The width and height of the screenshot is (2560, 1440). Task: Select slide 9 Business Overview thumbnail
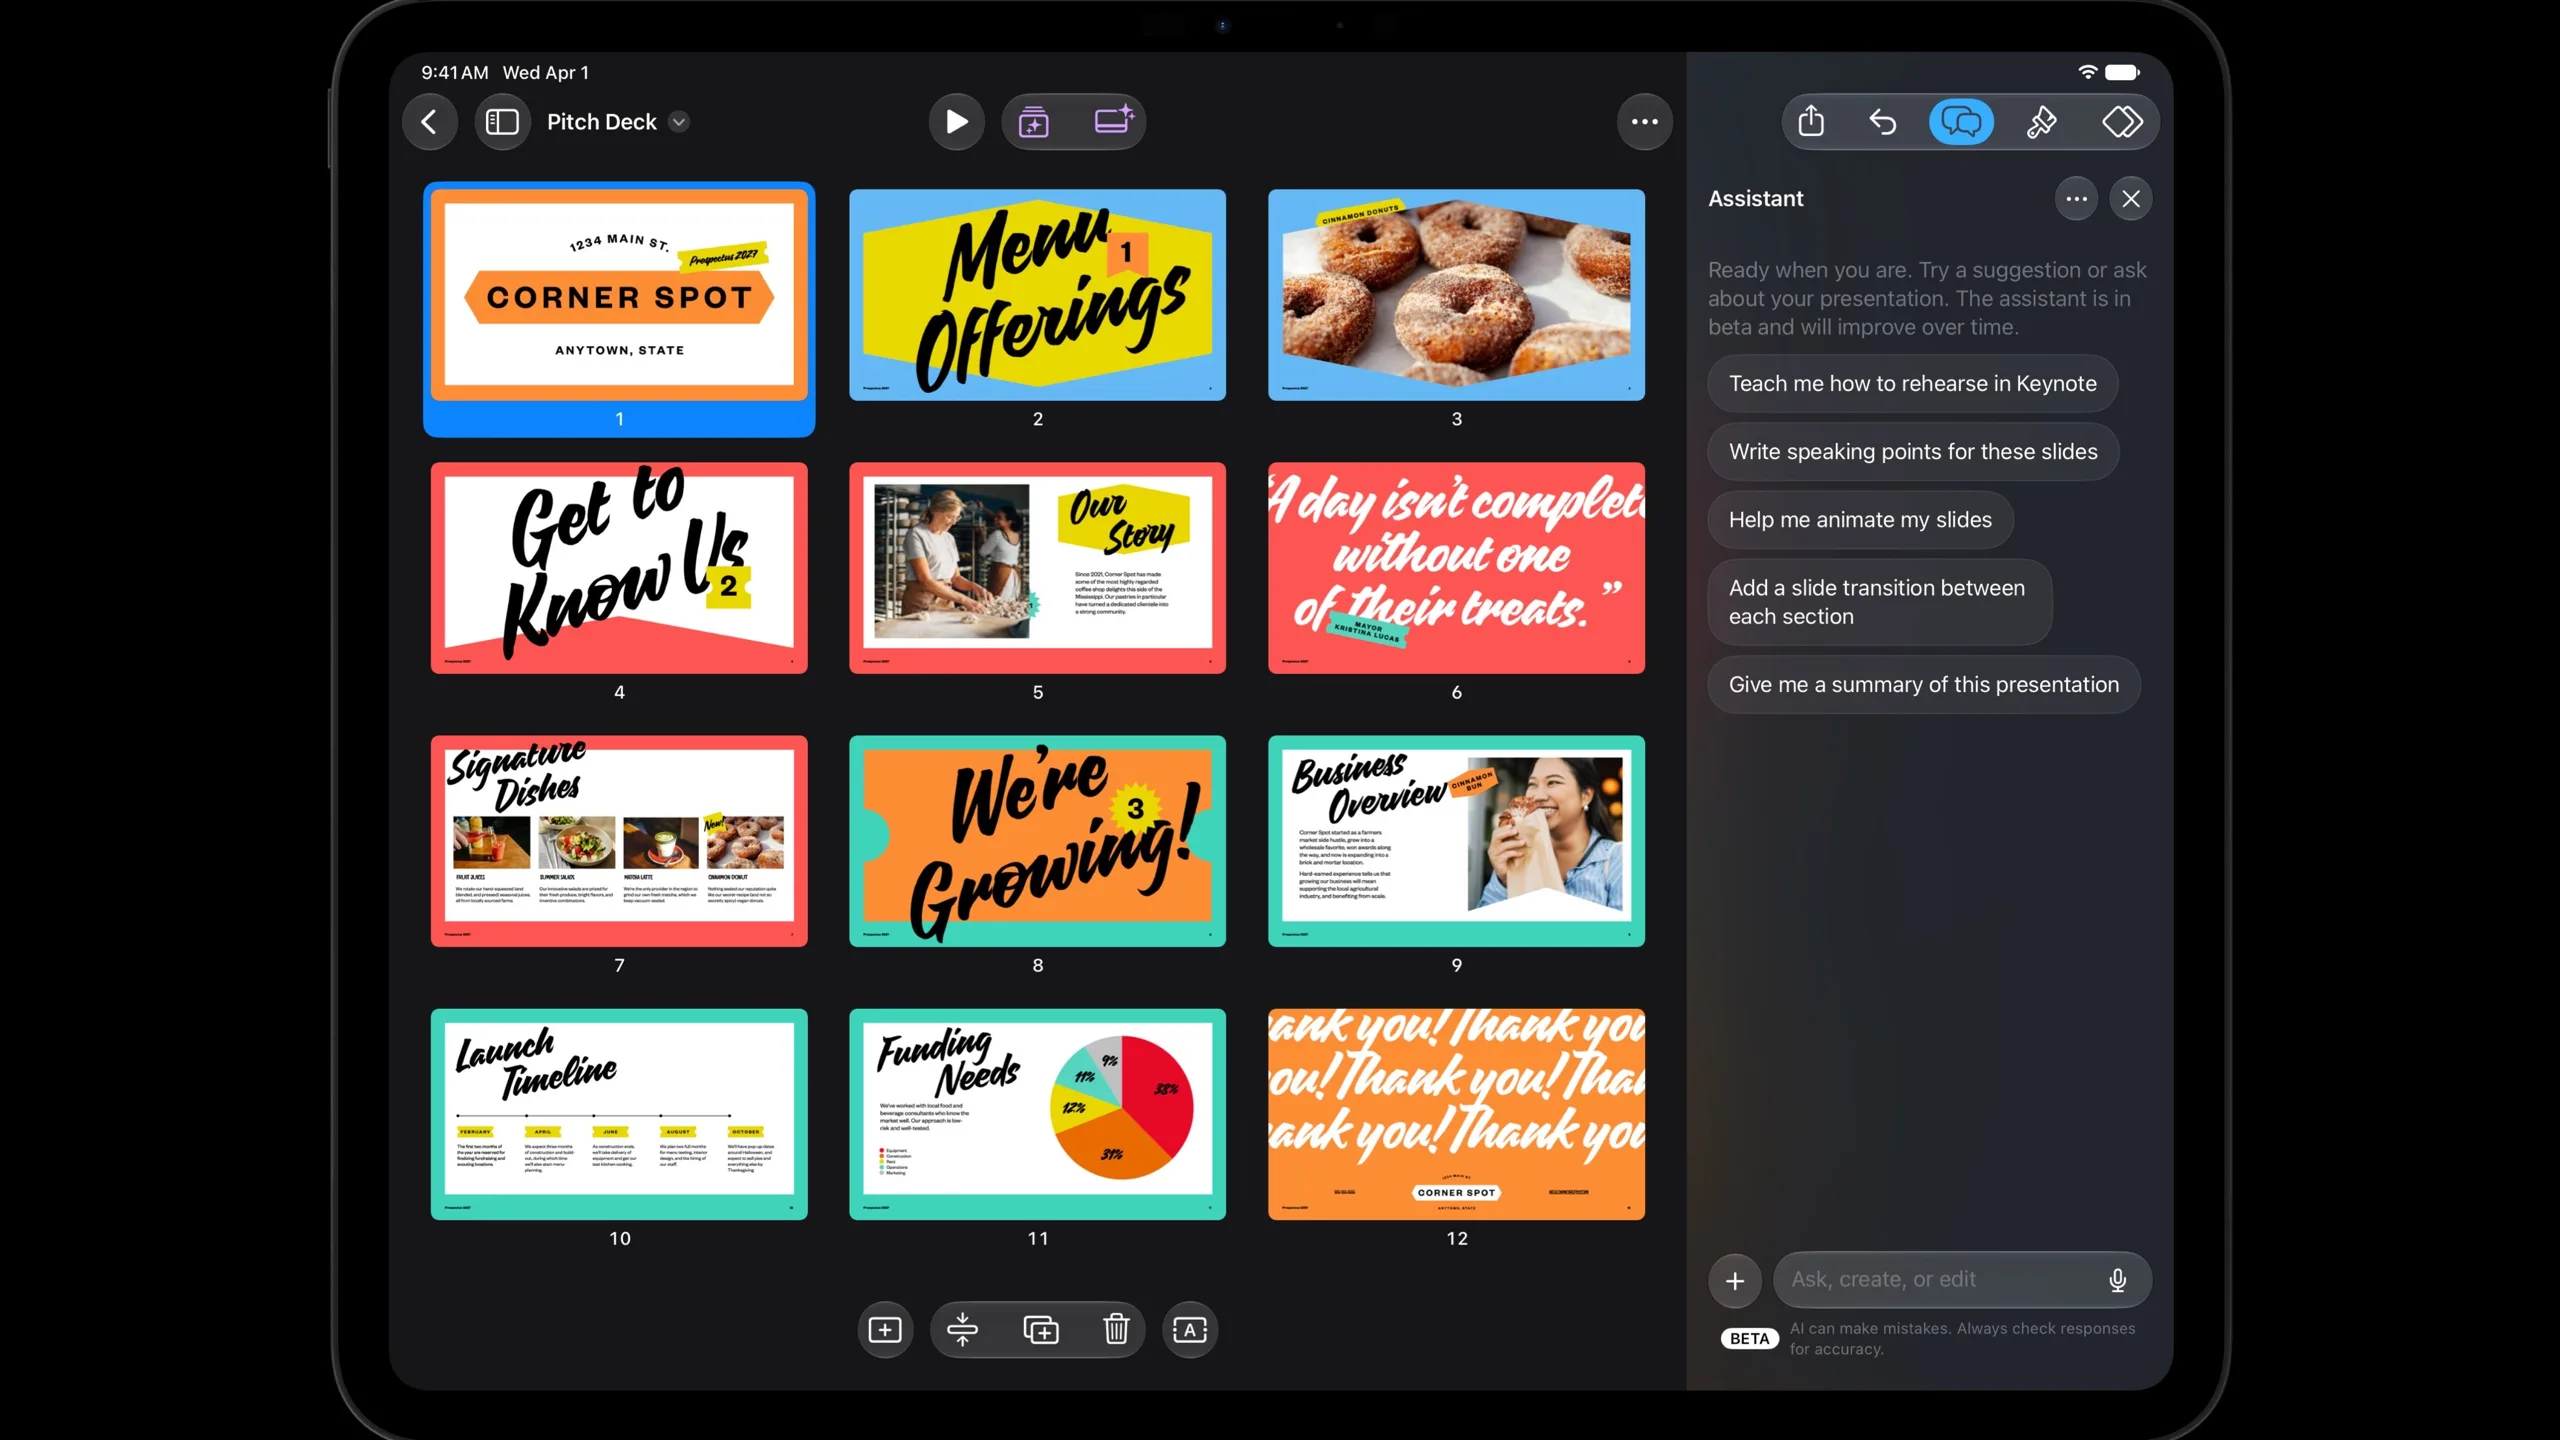tap(1456, 841)
